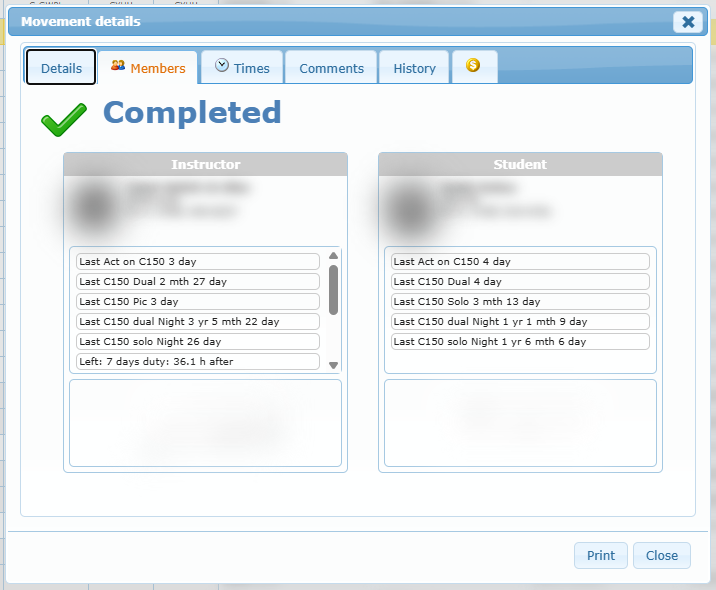Image resolution: width=716 pixels, height=590 pixels.
Task: Select student row 'Last Act on C150 4 day'
Action: click(520, 262)
